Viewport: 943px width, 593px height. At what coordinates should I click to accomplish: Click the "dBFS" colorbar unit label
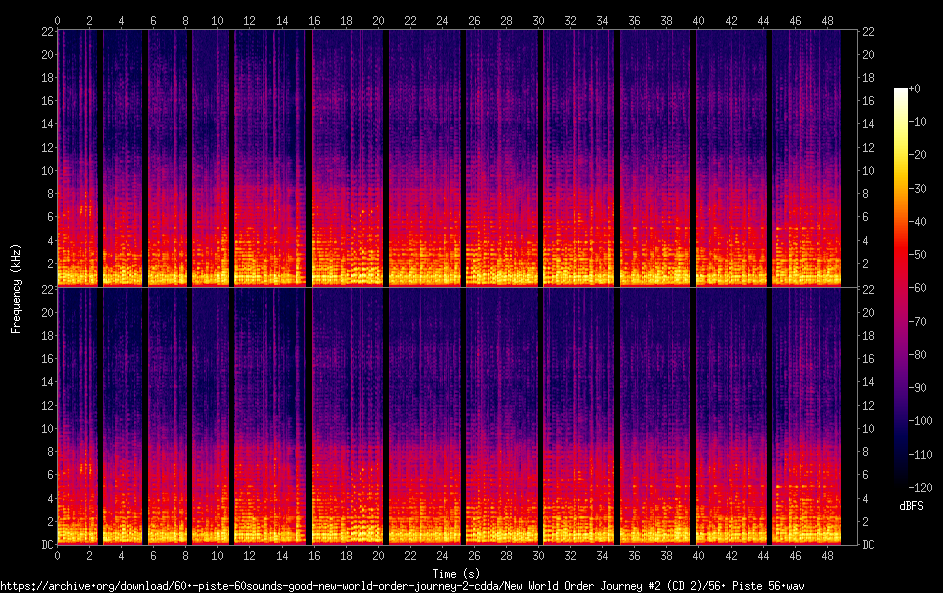pos(911,506)
